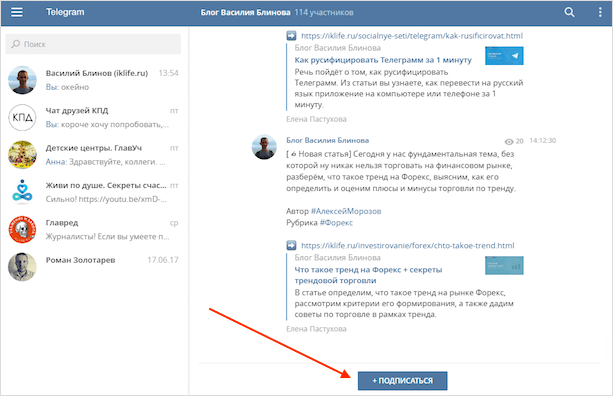Open the kak-rusificirovat.html link
This screenshot has height=396, width=613.
click(412, 36)
